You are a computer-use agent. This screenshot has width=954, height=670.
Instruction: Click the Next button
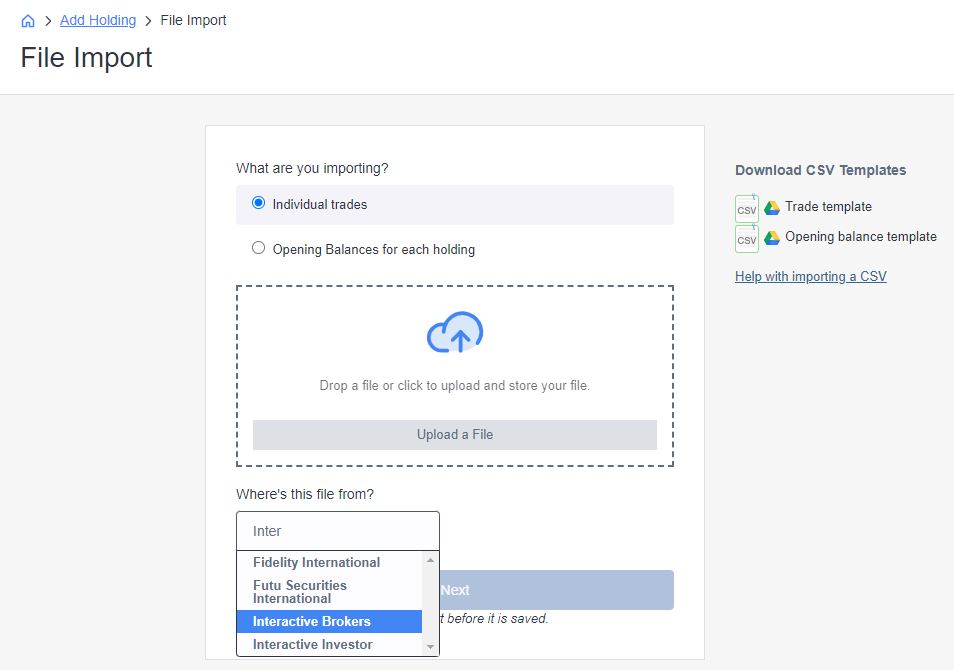556,590
